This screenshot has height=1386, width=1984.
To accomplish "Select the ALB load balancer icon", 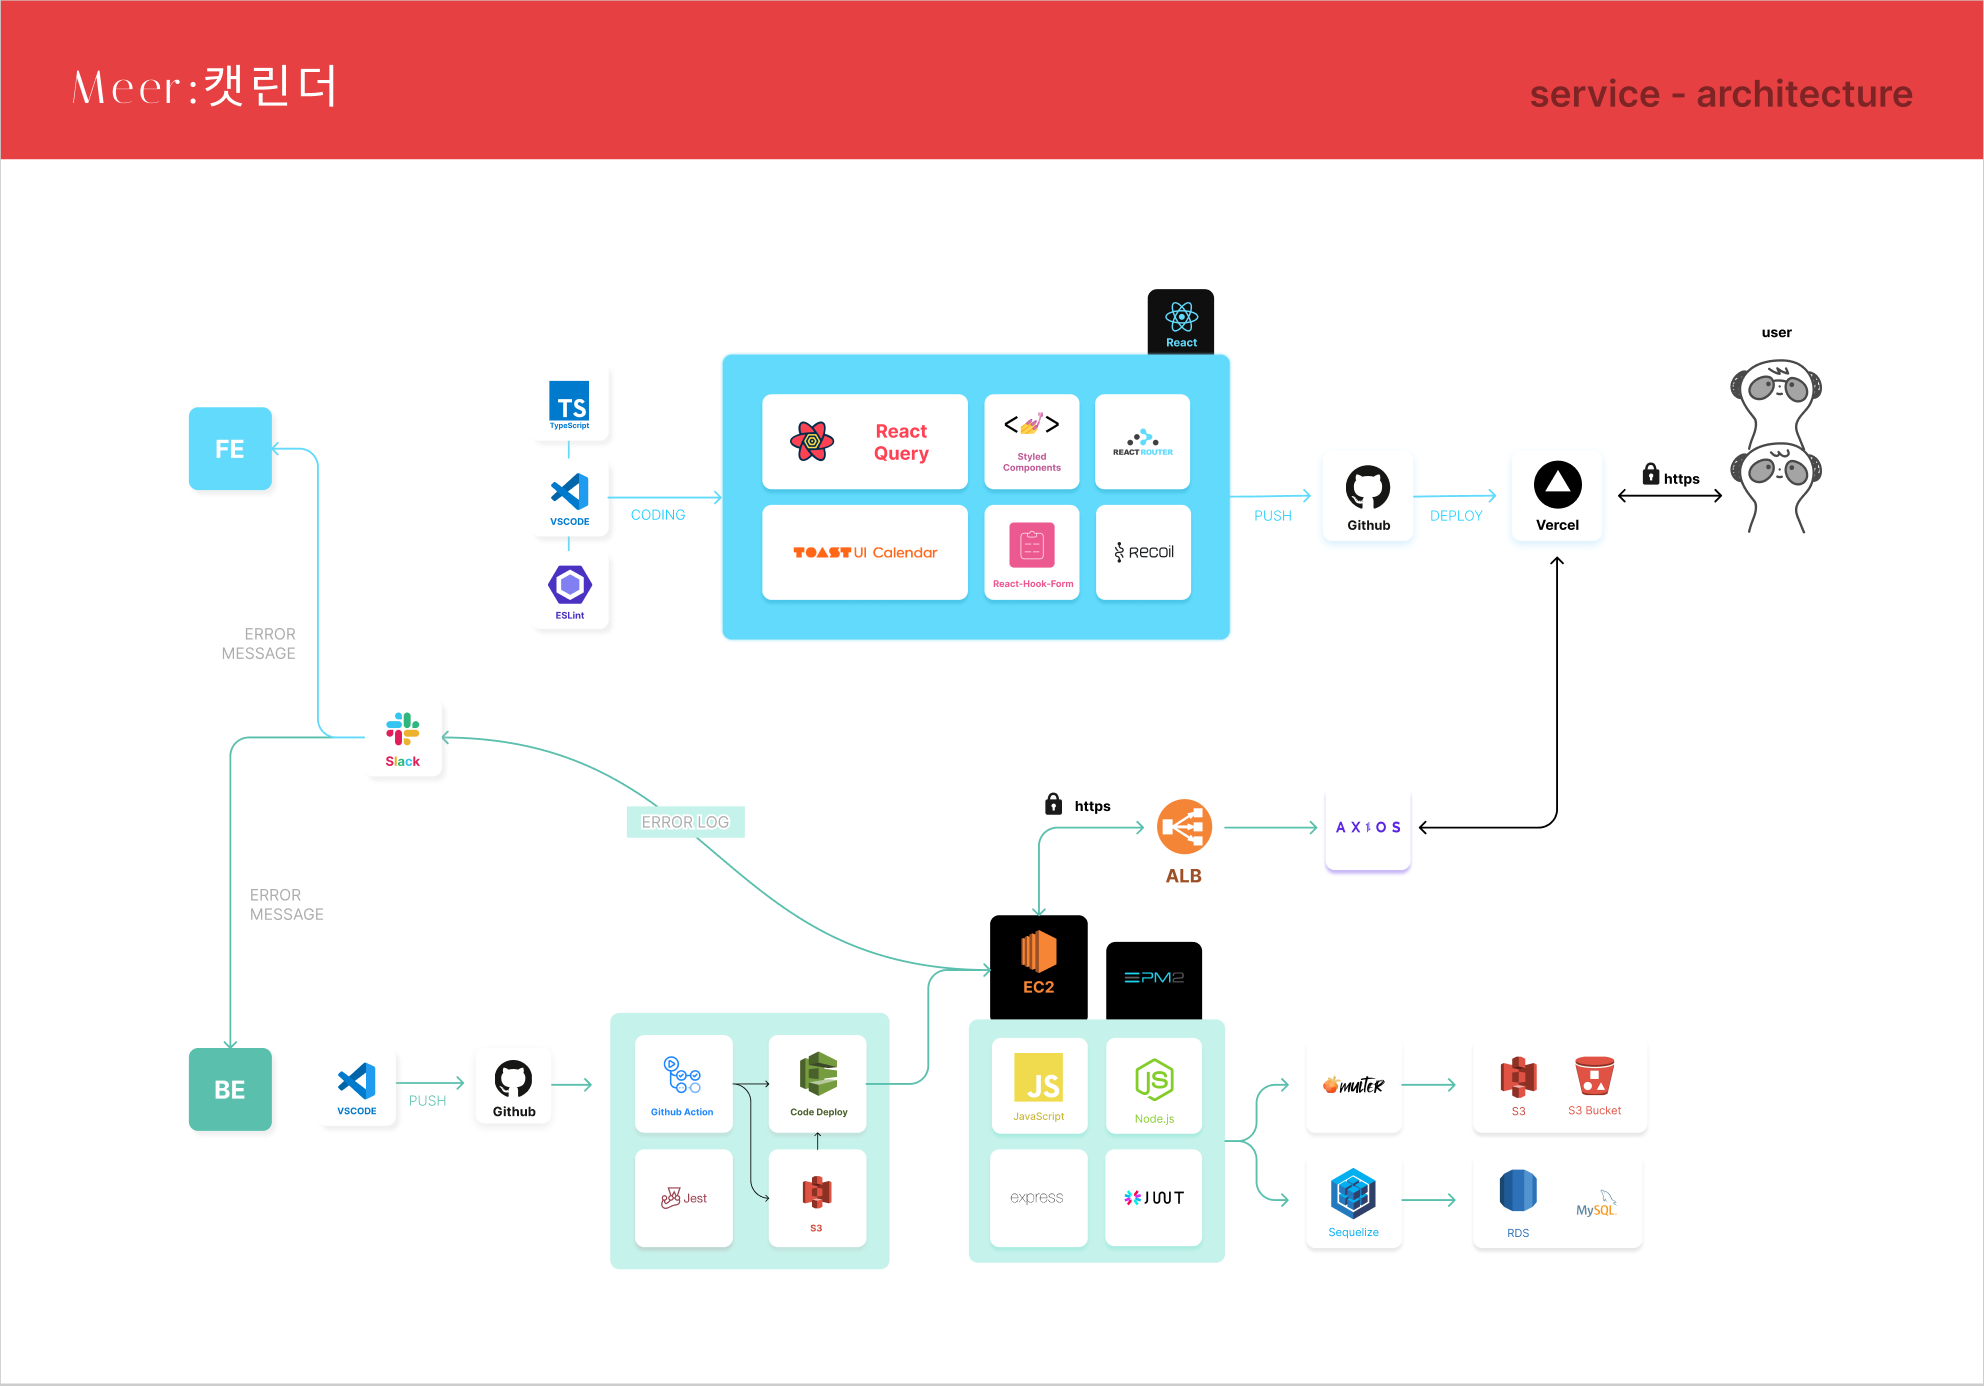I will coord(1184,827).
